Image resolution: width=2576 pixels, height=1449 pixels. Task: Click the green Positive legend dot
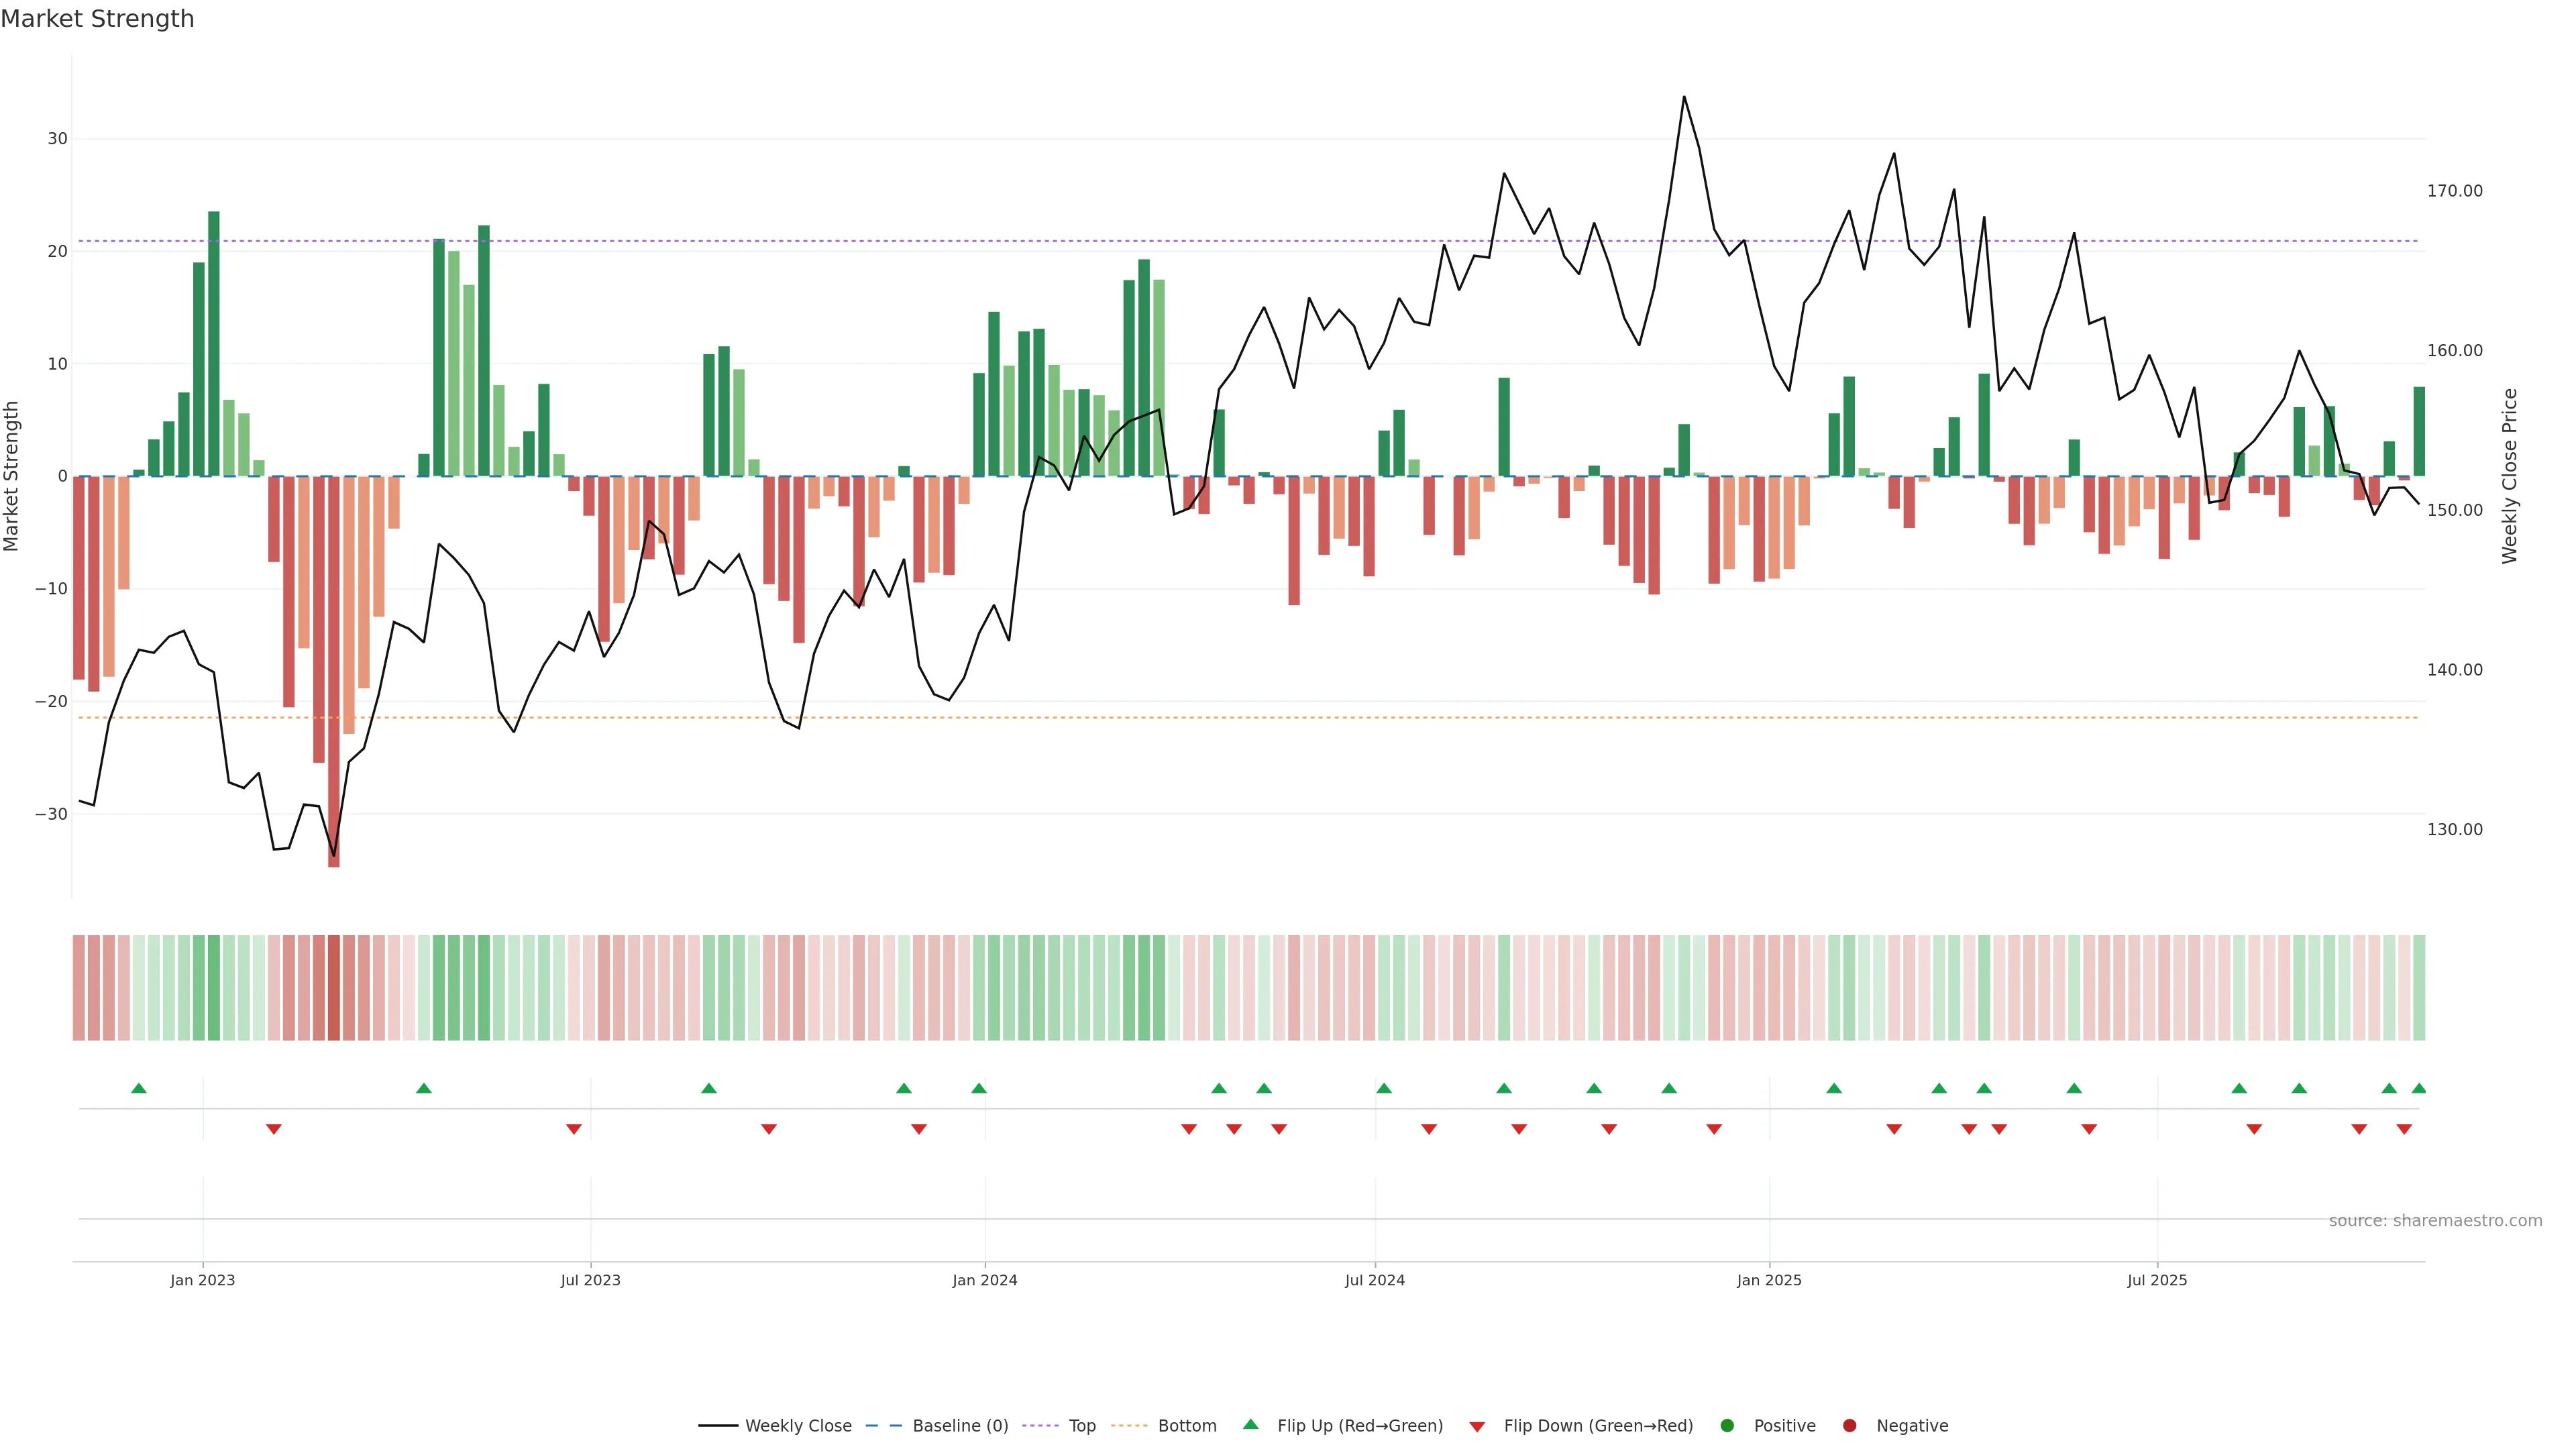pyautogui.click(x=1726, y=1425)
